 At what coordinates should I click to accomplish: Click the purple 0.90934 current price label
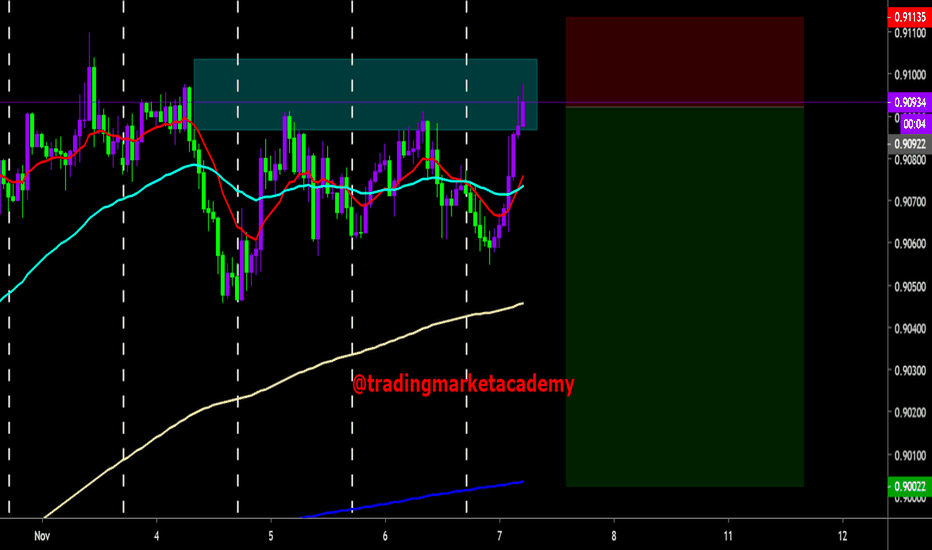[x=909, y=102]
